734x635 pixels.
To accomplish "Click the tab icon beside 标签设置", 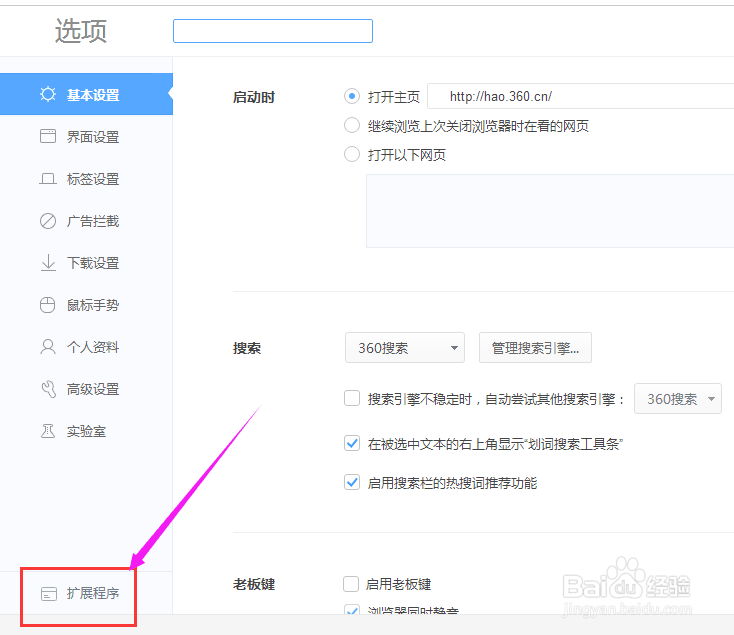I will 48,178.
